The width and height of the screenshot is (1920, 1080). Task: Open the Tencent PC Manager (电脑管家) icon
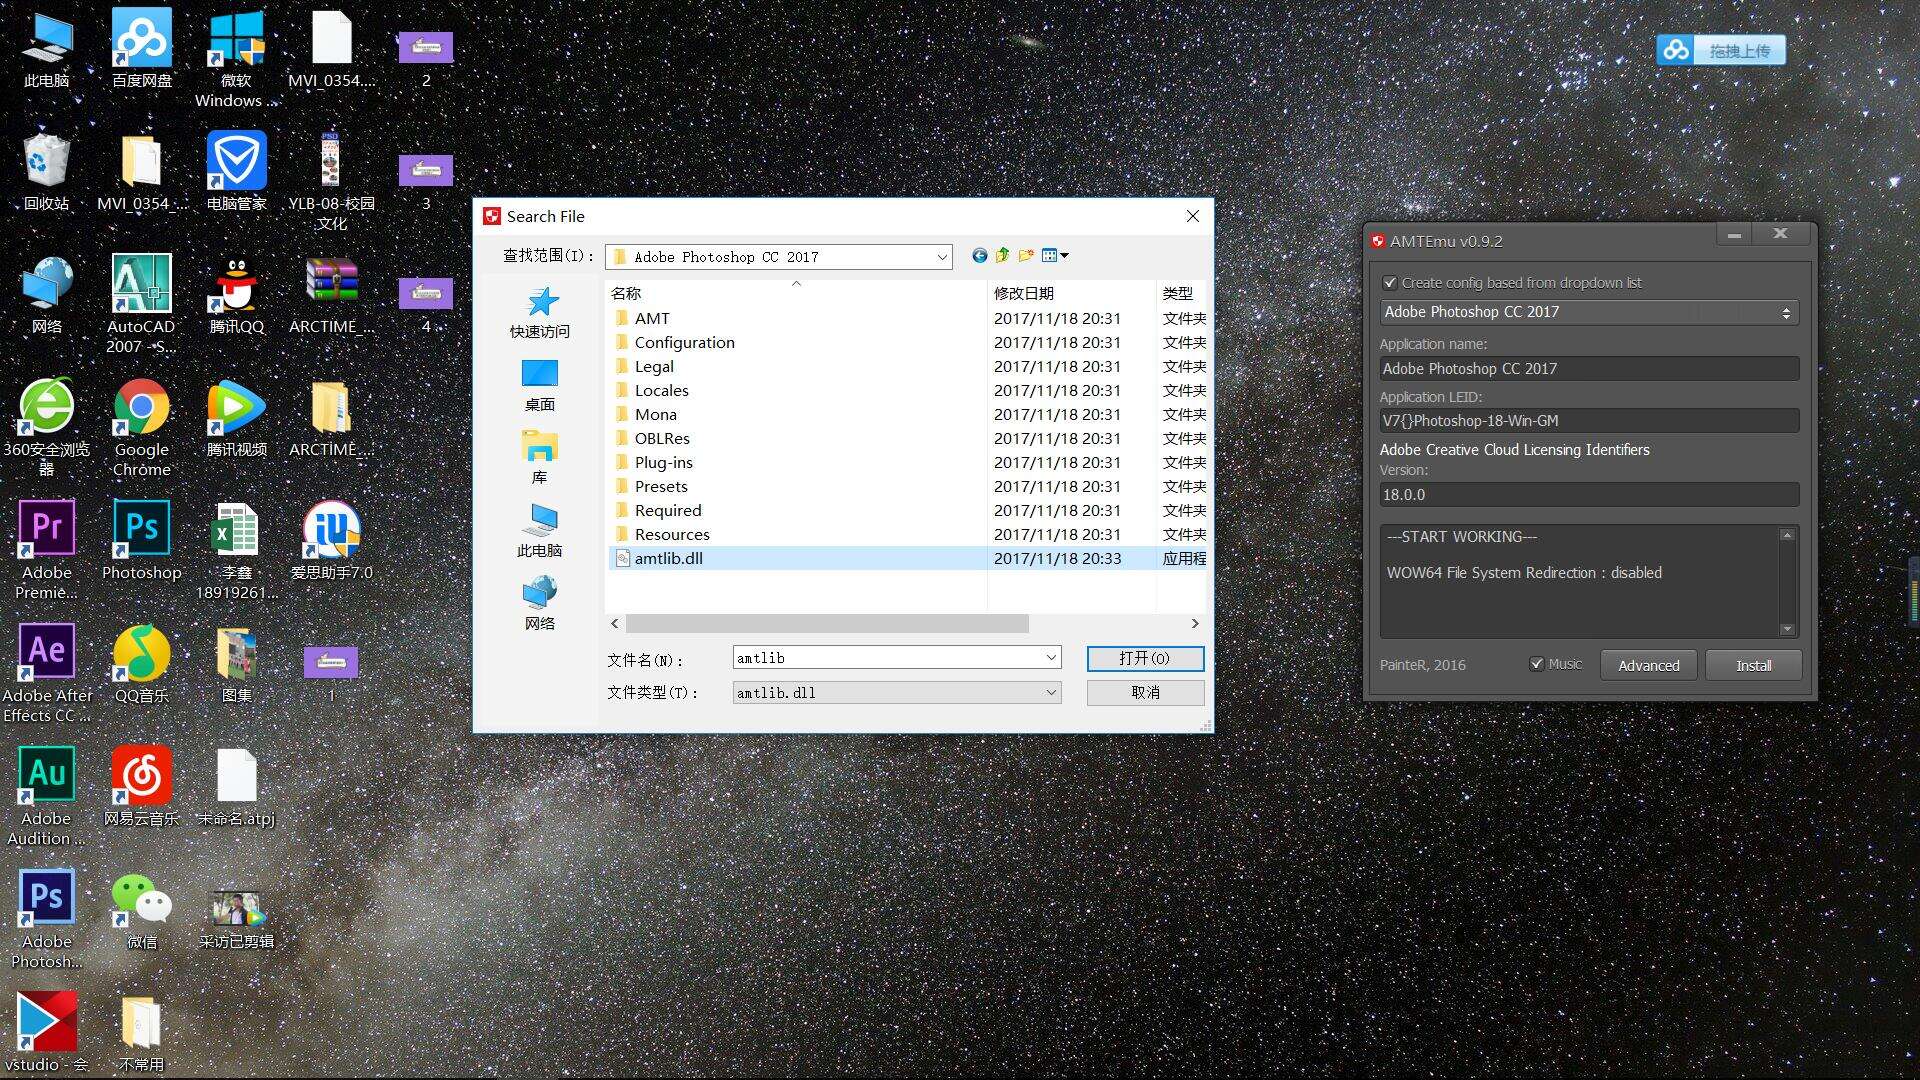(236, 171)
